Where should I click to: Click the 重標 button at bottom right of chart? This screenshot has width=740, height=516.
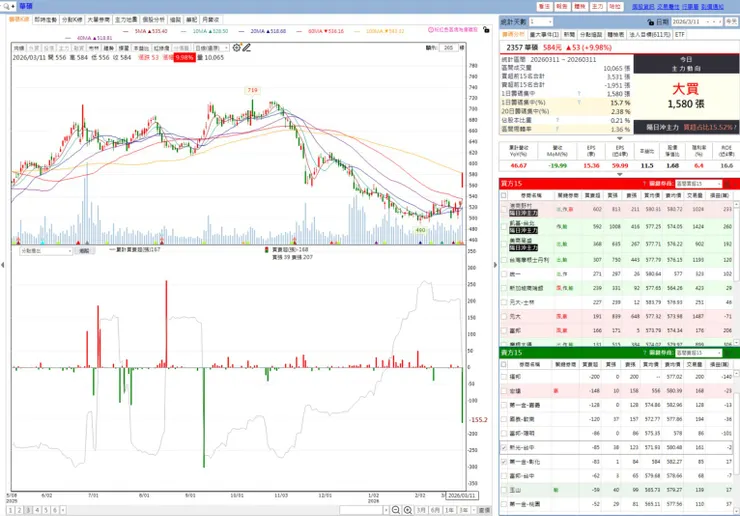(484, 510)
